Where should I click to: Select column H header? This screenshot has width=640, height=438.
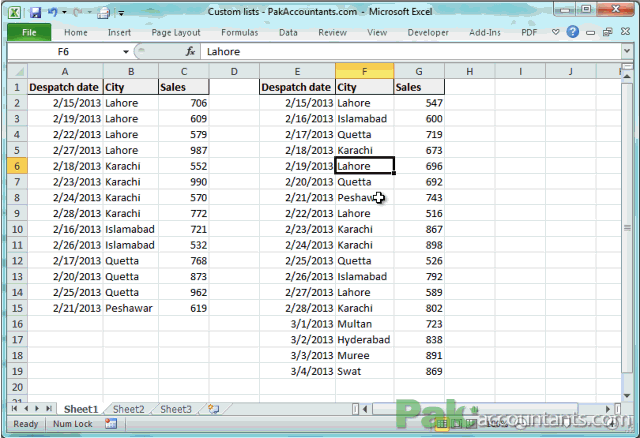pos(470,71)
